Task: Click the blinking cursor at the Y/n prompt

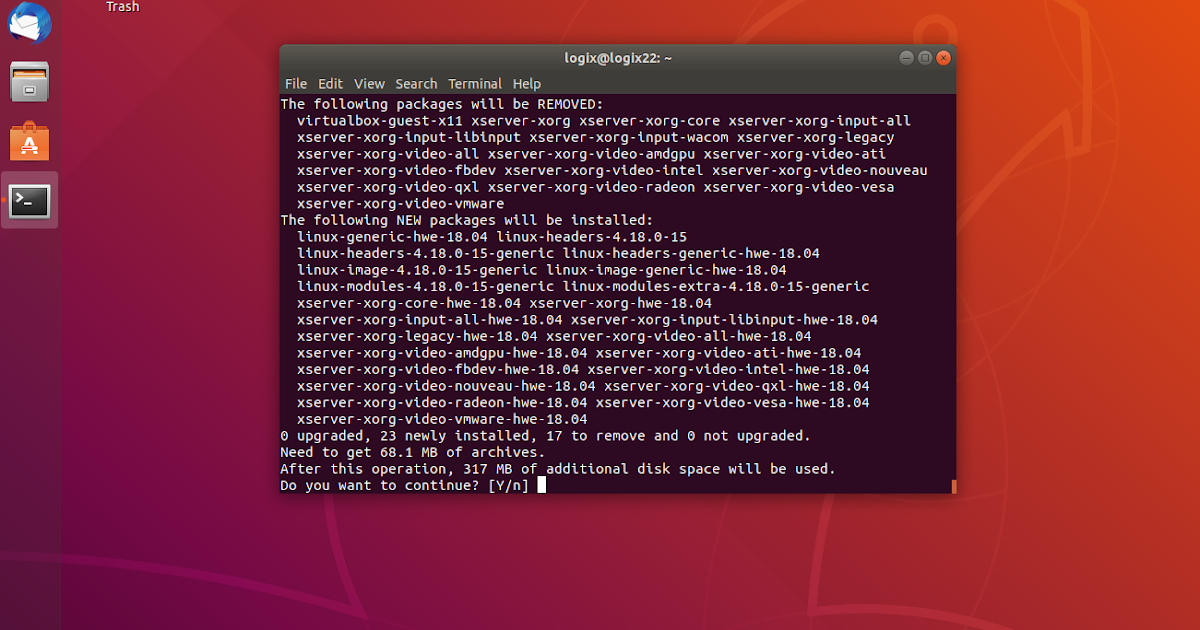Action: tap(541, 485)
